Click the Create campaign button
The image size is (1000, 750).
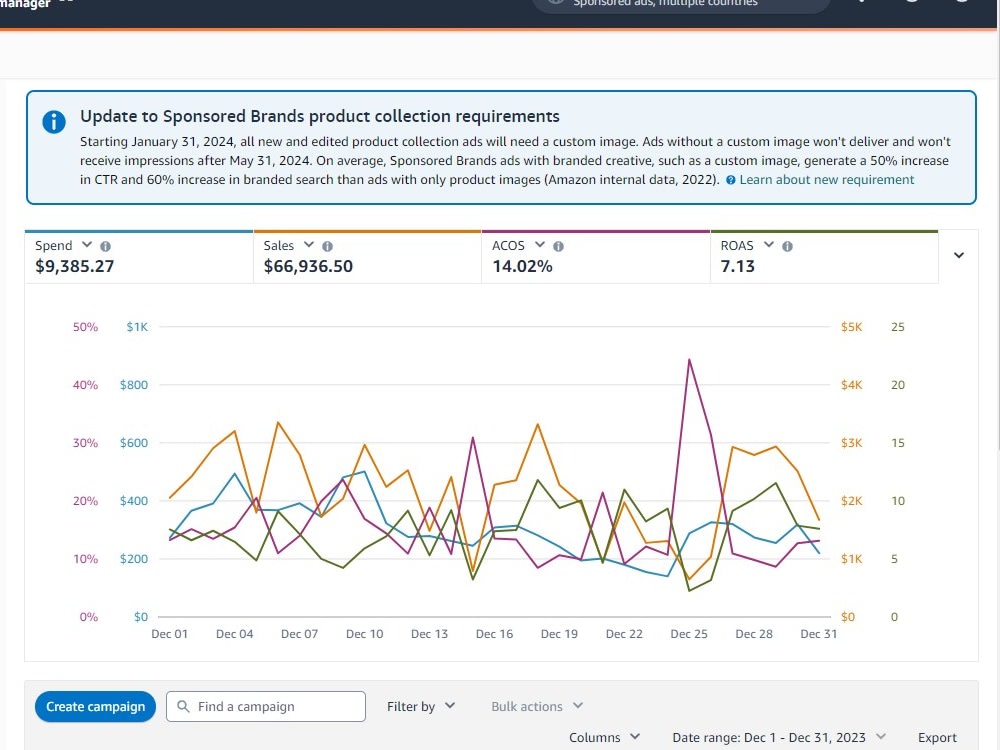point(96,707)
